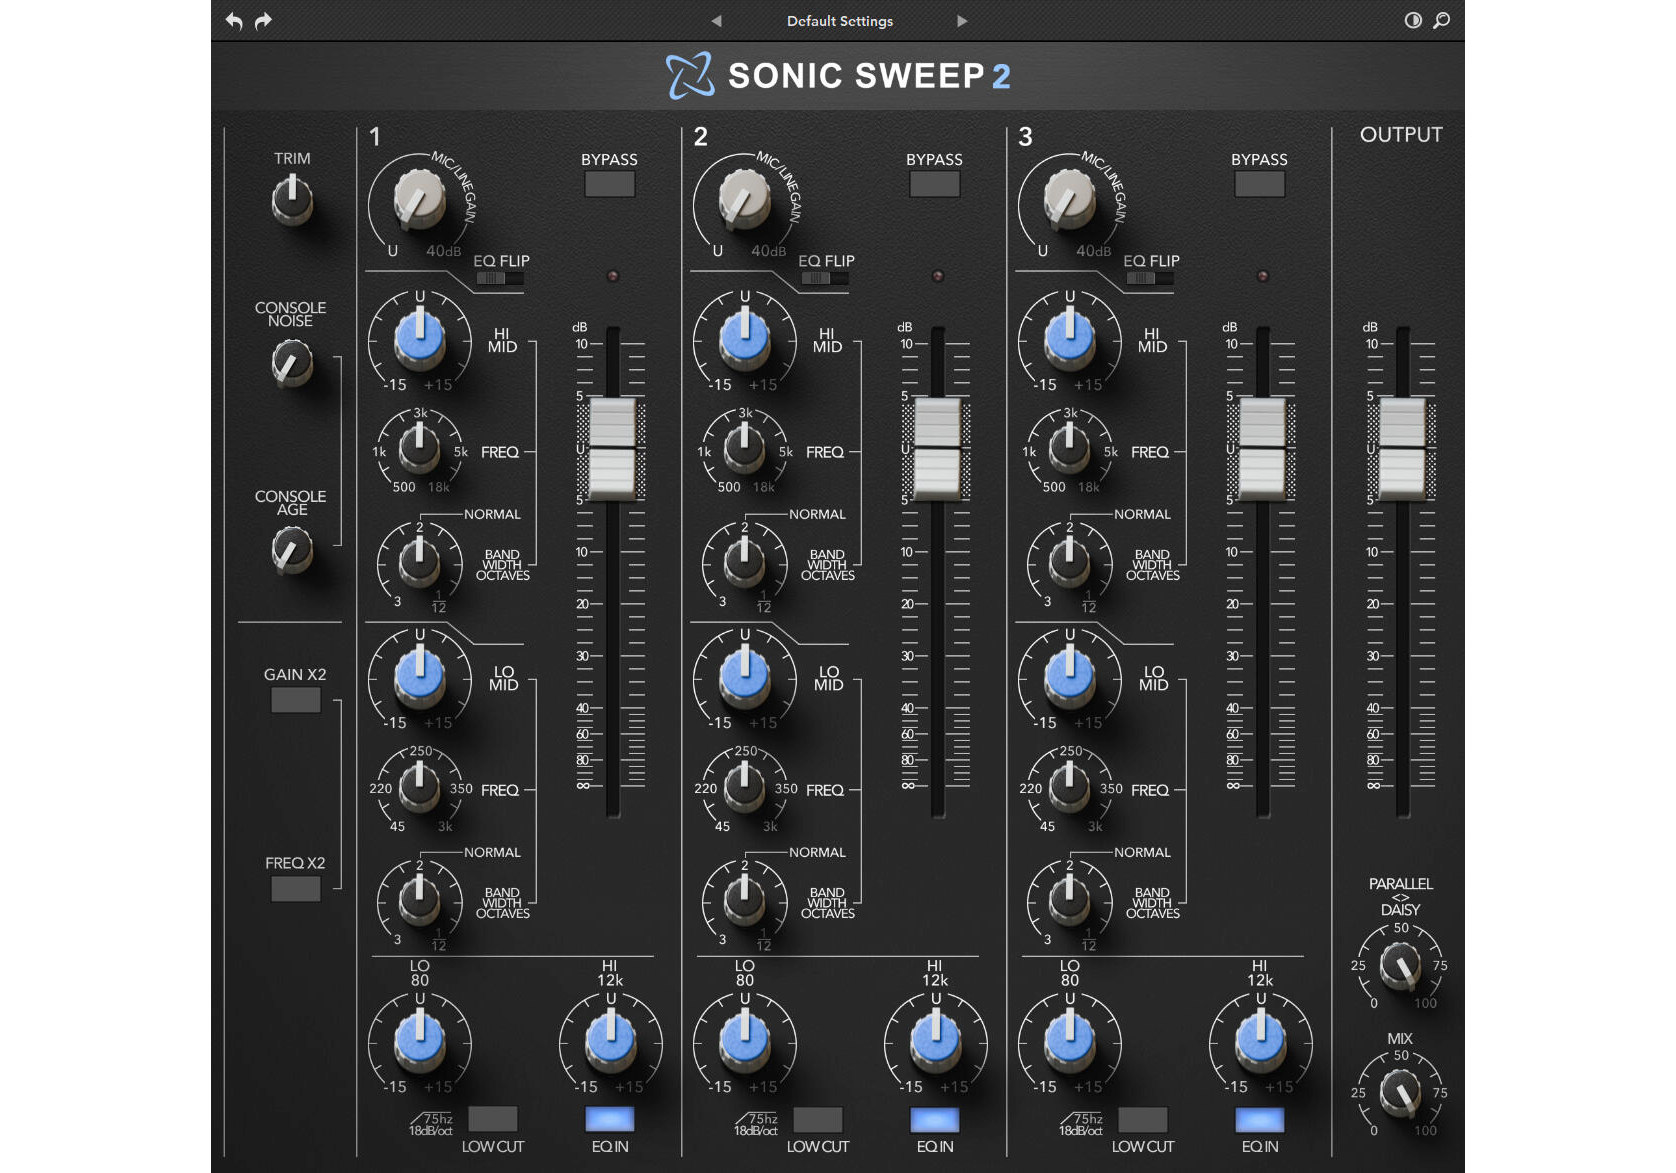The width and height of the screenshot is (1676, 1173).
Task: Click channel 3 LO MID FREQ knob
Action: 1070,786
